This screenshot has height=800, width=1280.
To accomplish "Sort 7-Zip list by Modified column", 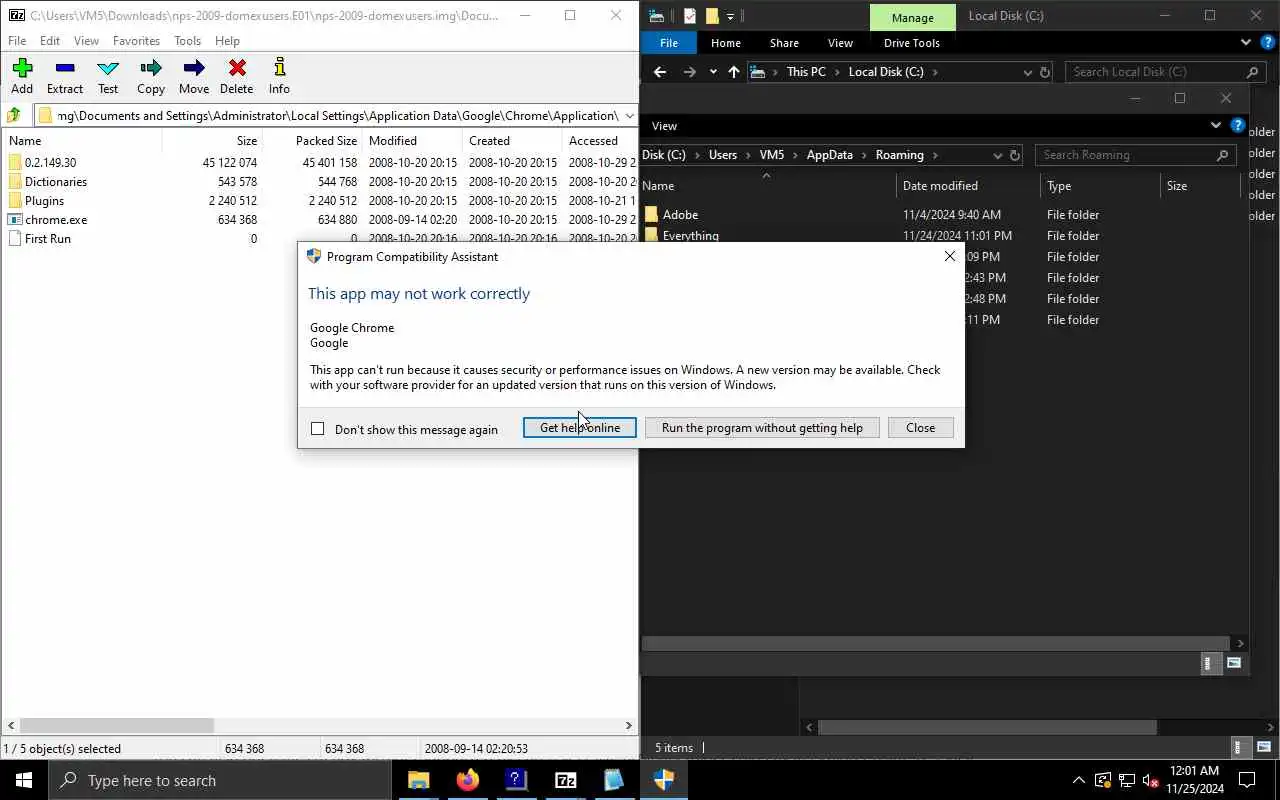I will [x=412, y=141].
